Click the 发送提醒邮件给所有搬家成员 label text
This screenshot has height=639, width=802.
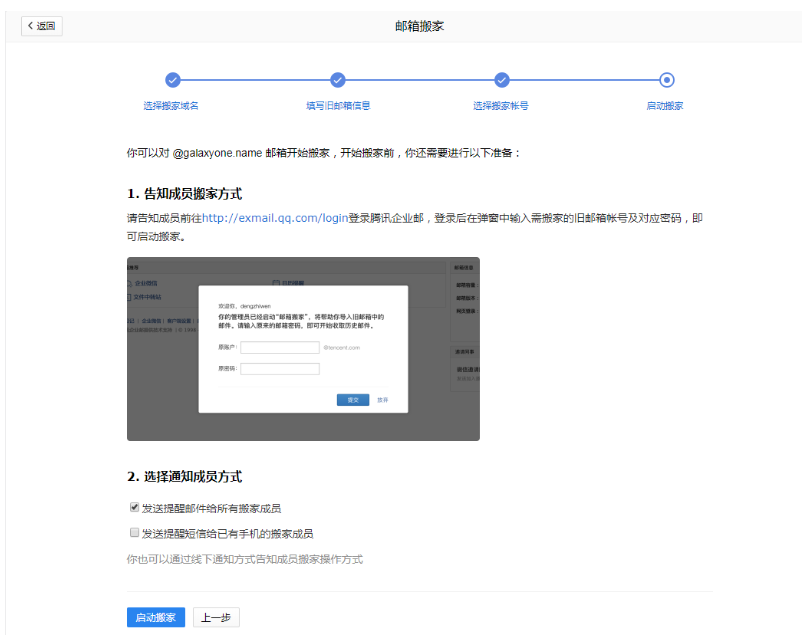click(x=211, y=508)
